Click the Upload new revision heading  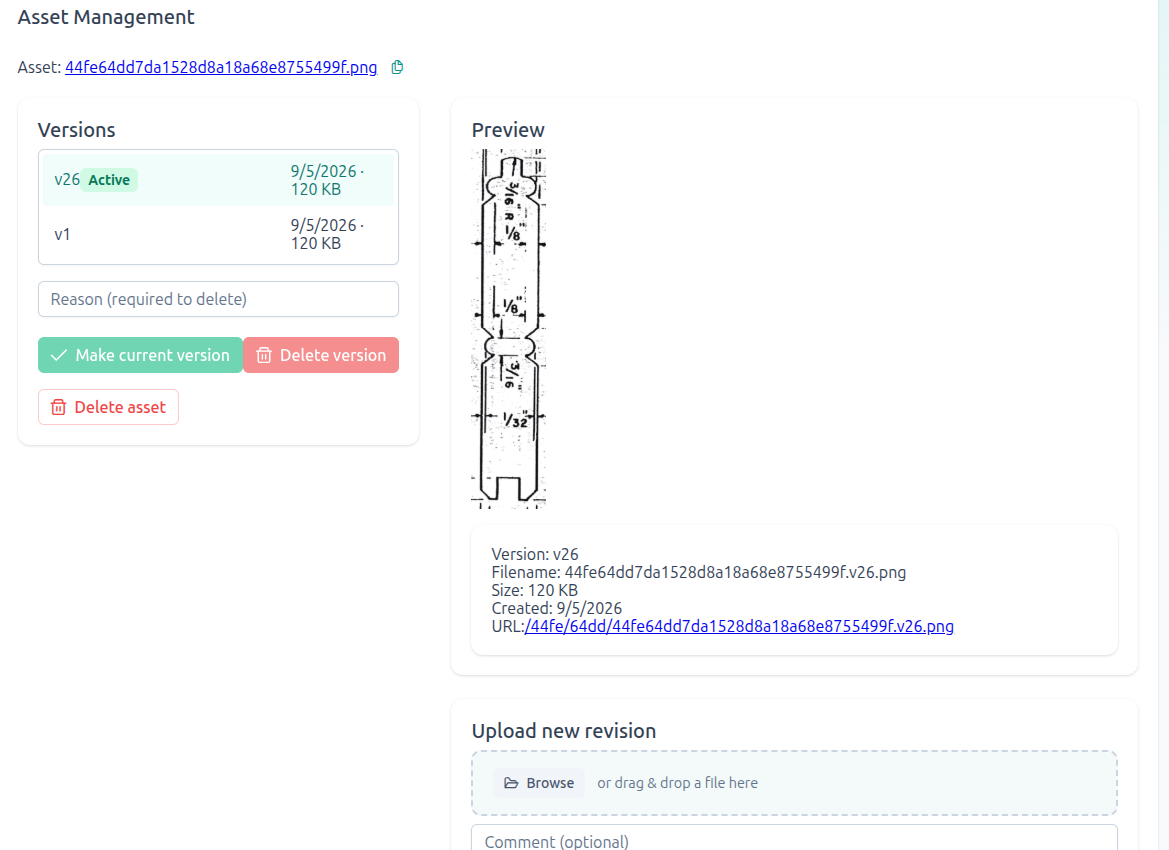(x=564, y=731)
